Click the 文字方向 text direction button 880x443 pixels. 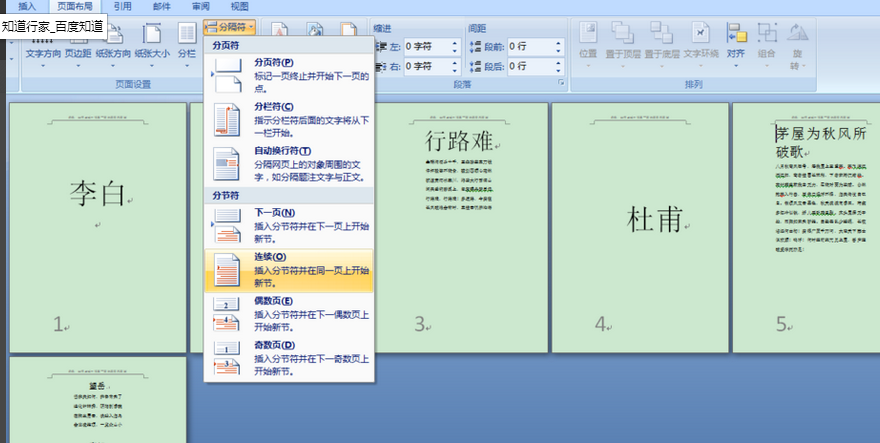coord(43,54)
